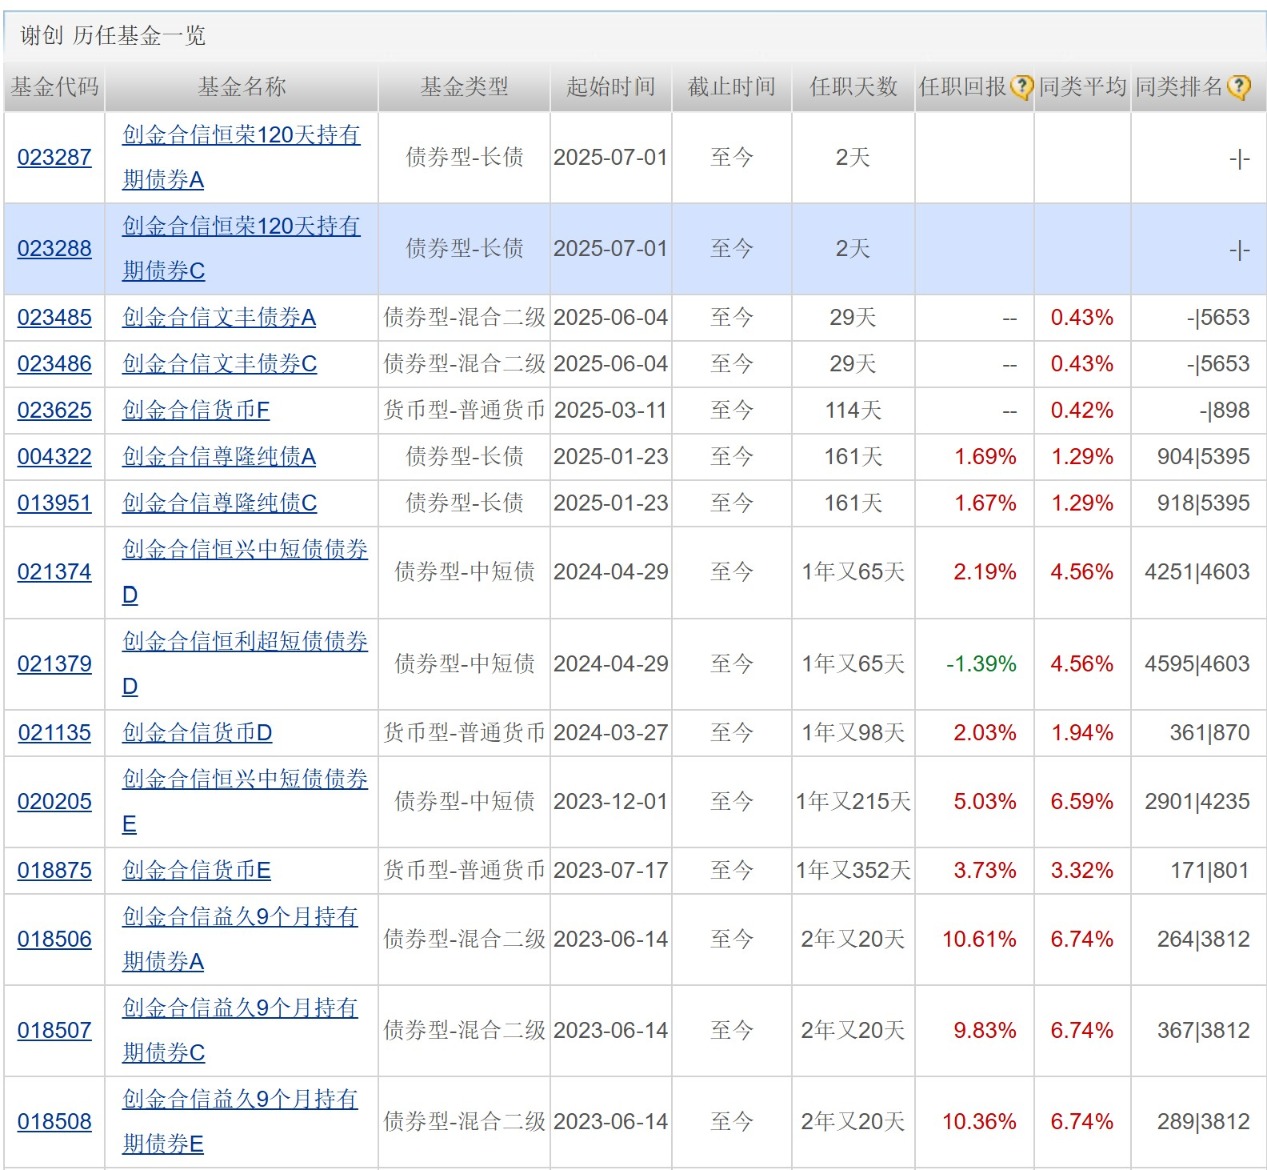The height and width of the screenshot is (1170, 1267).
Task: Click the 1.94% average value
Action: [1082, 733]
